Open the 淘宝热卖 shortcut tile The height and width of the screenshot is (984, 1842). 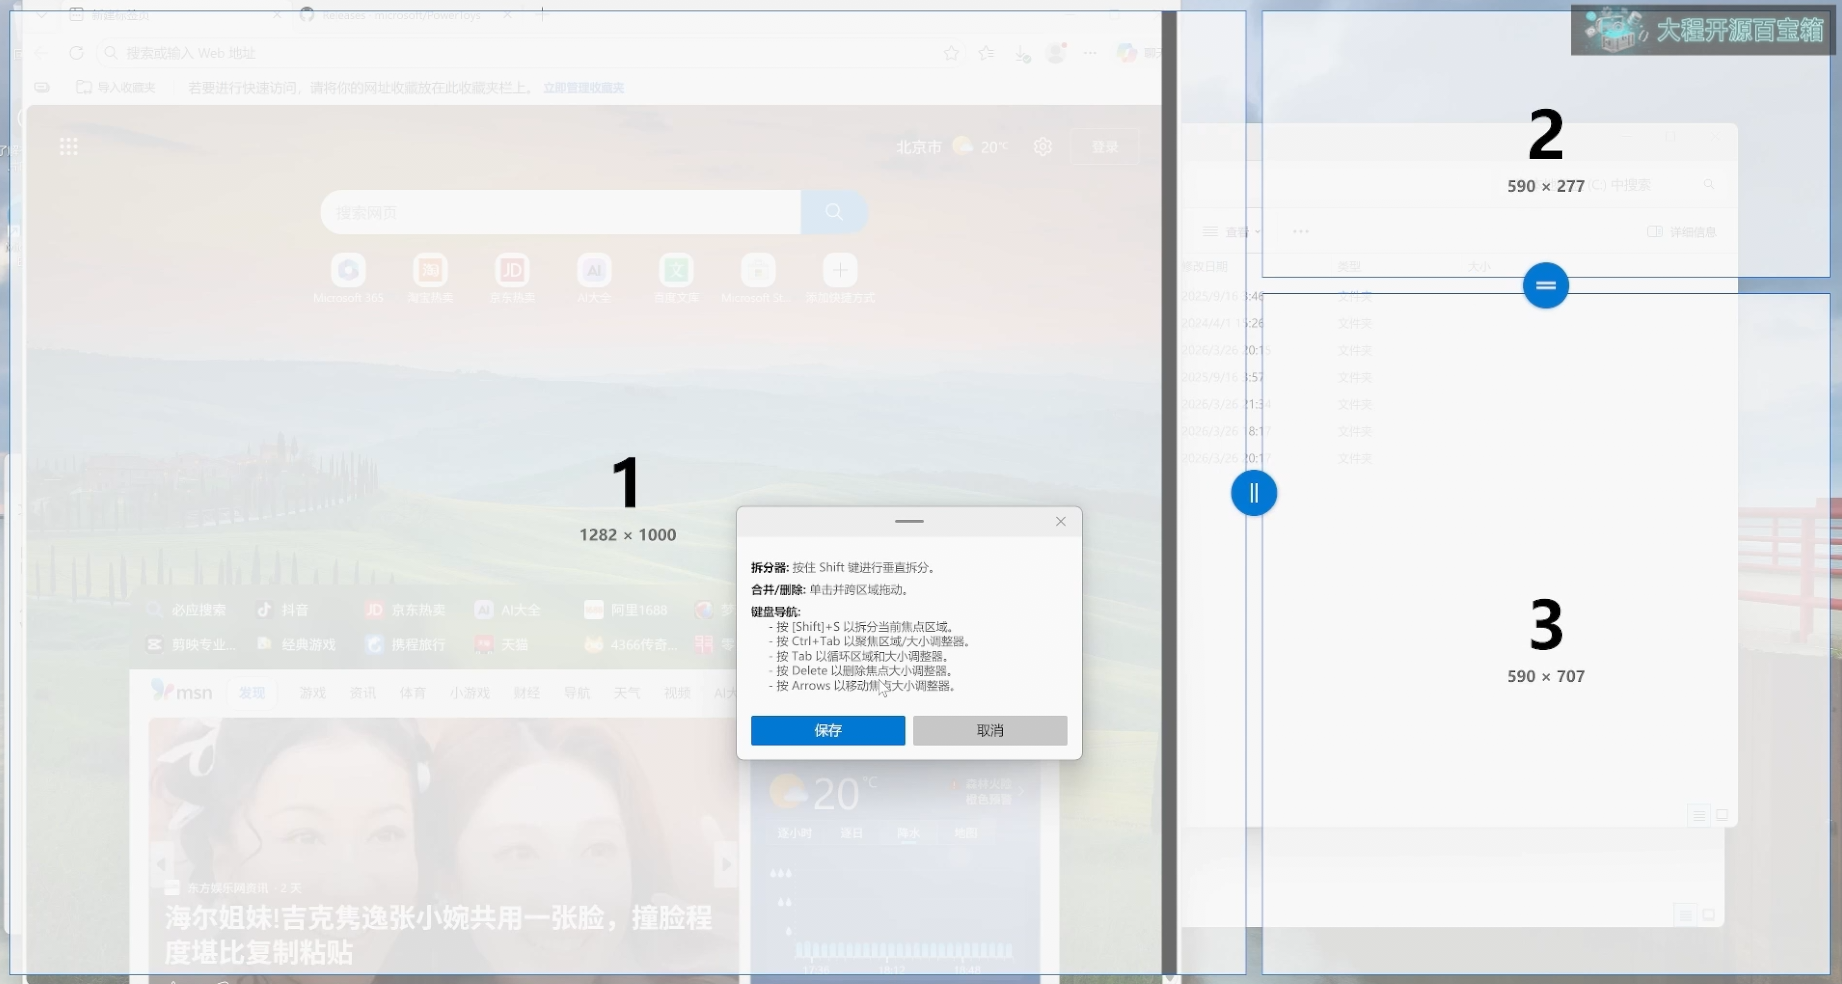[x=430, y=278]
